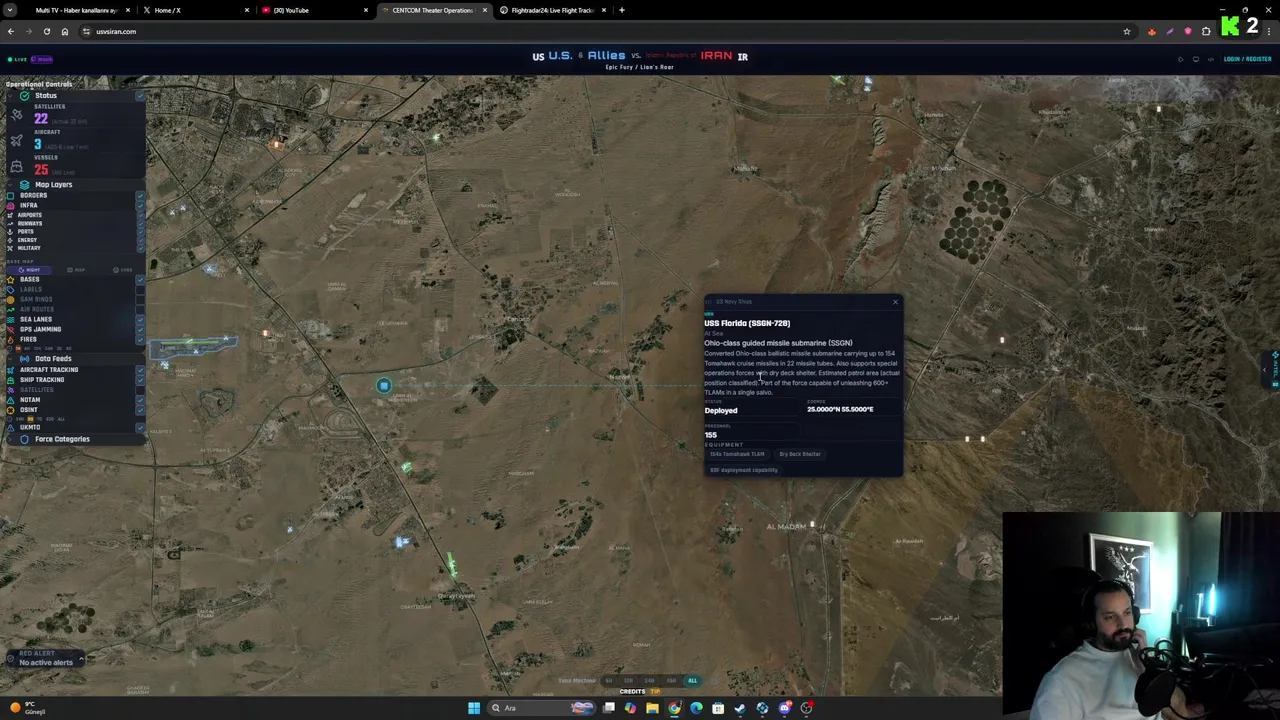
Task: Toggle the Ship Tracking checkbox
Action: [140, 380]
